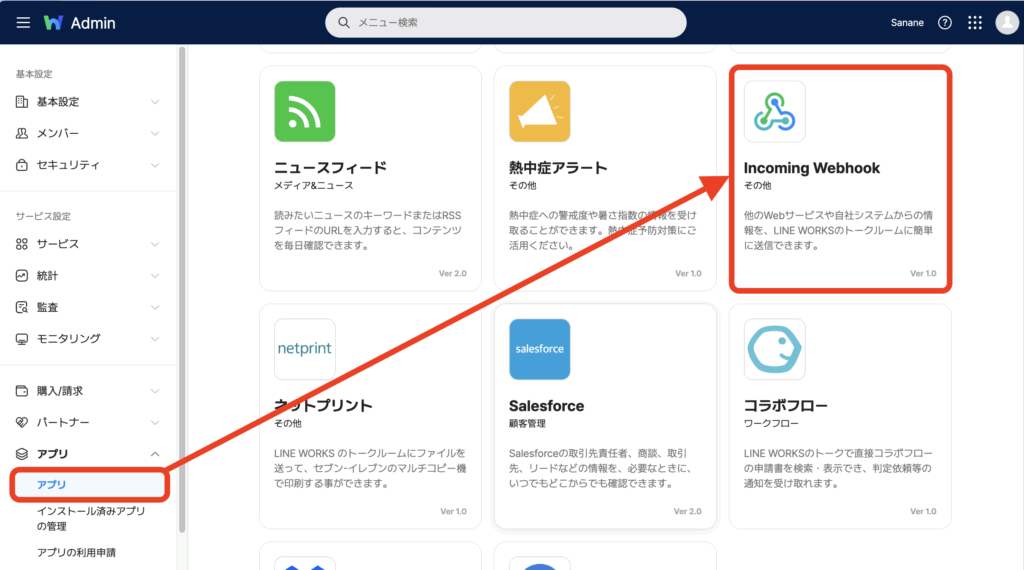Expand the 監査 menu chevron

pyautogui.click(x=155, y=307)
